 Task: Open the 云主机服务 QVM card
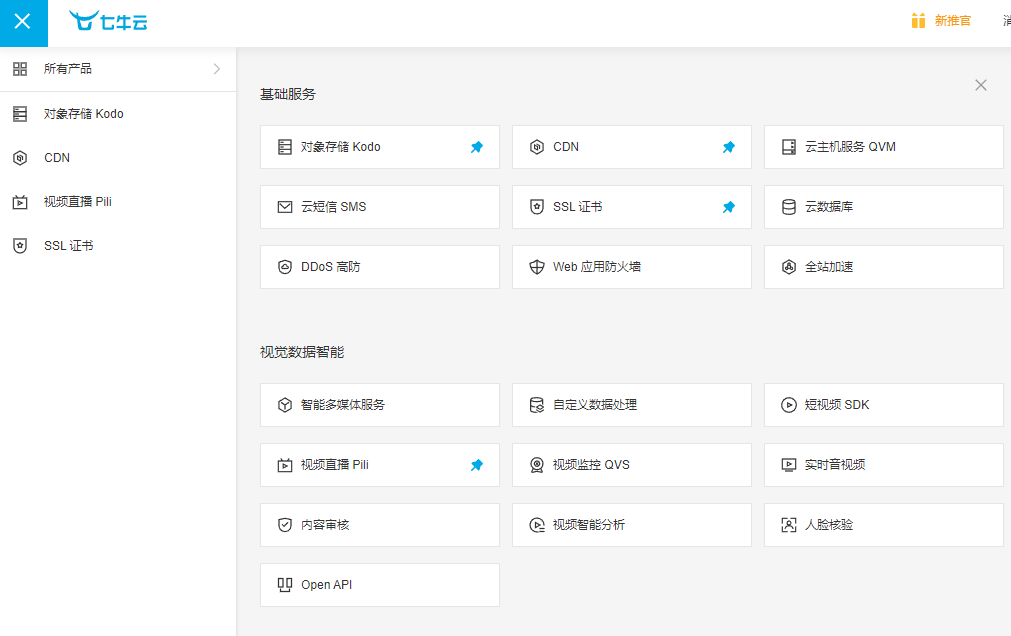[x=884, y=147]
